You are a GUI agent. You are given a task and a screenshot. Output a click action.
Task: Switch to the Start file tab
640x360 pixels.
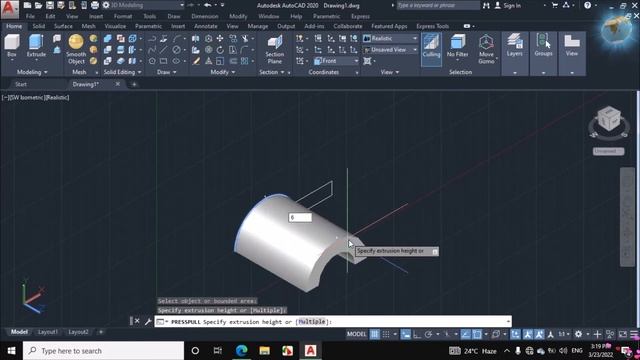[21, 84]
